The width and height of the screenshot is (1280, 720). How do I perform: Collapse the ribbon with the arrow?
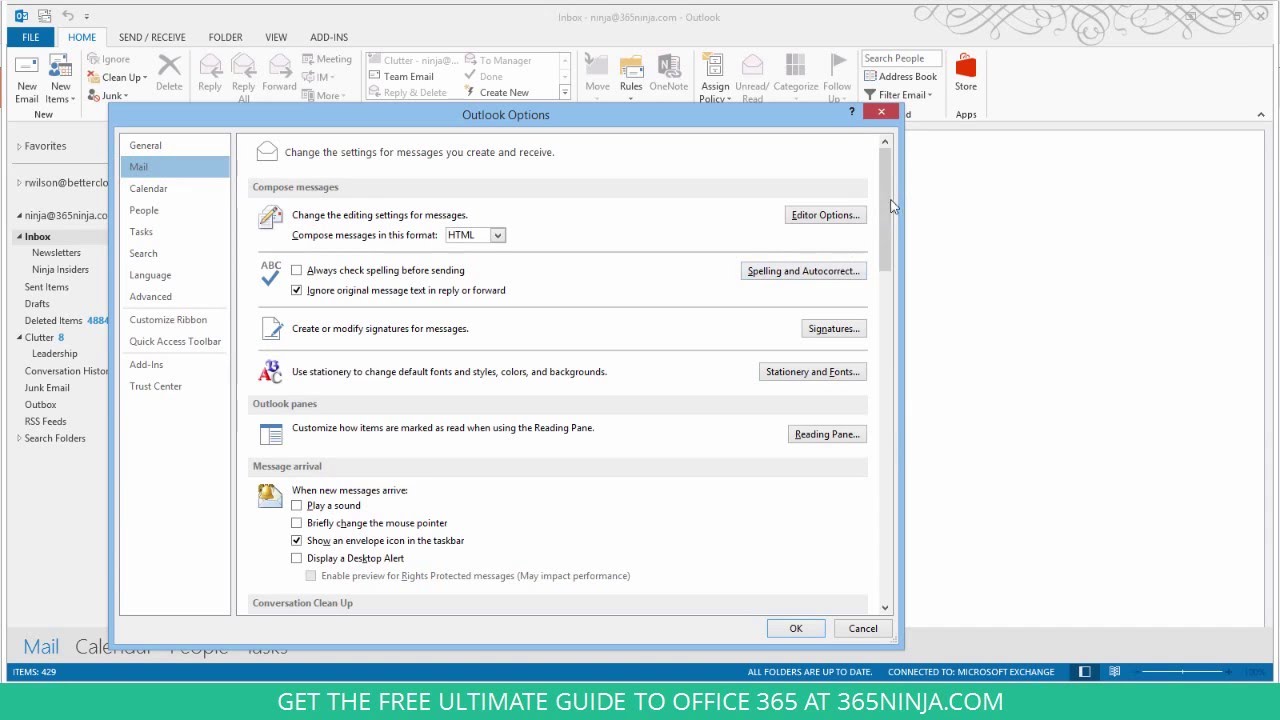[x=1261, y=115]
